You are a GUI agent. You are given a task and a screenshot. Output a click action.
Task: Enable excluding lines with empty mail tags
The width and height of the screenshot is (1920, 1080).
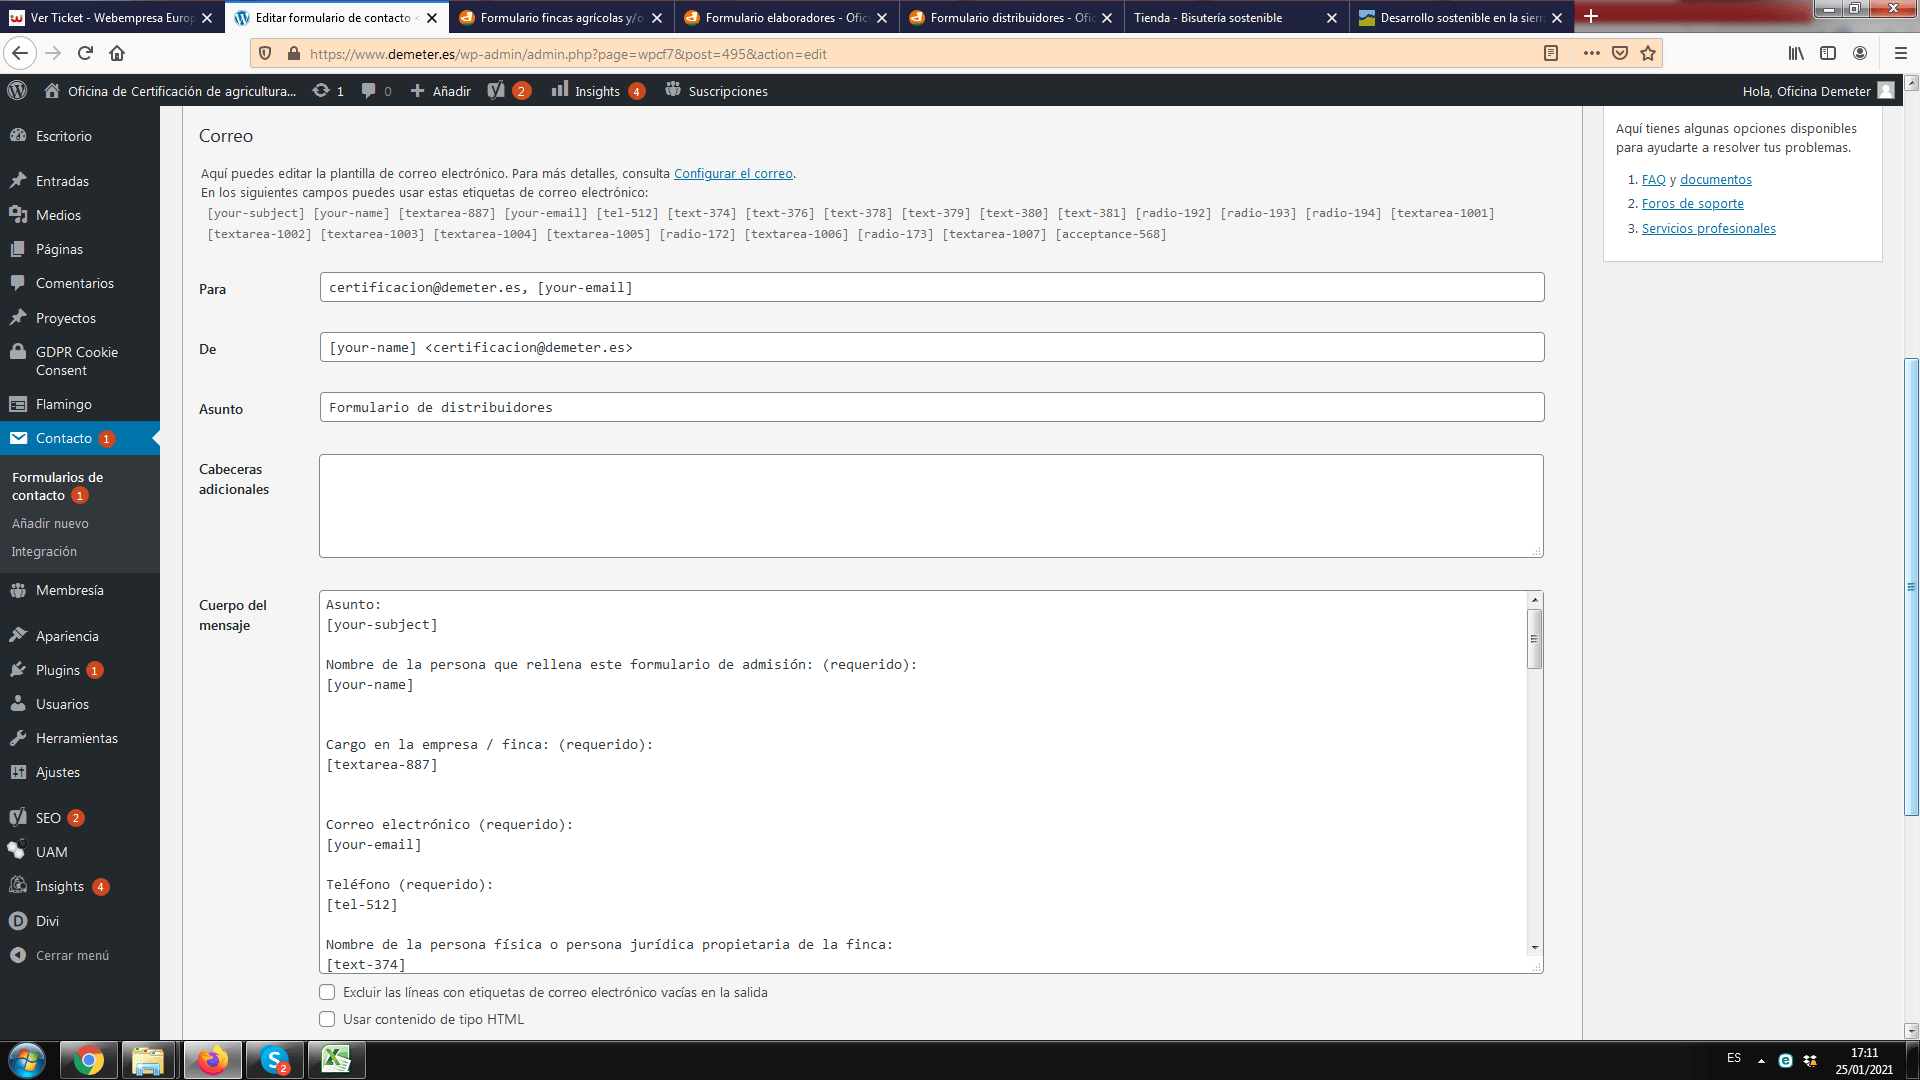[x=327, y=992]
